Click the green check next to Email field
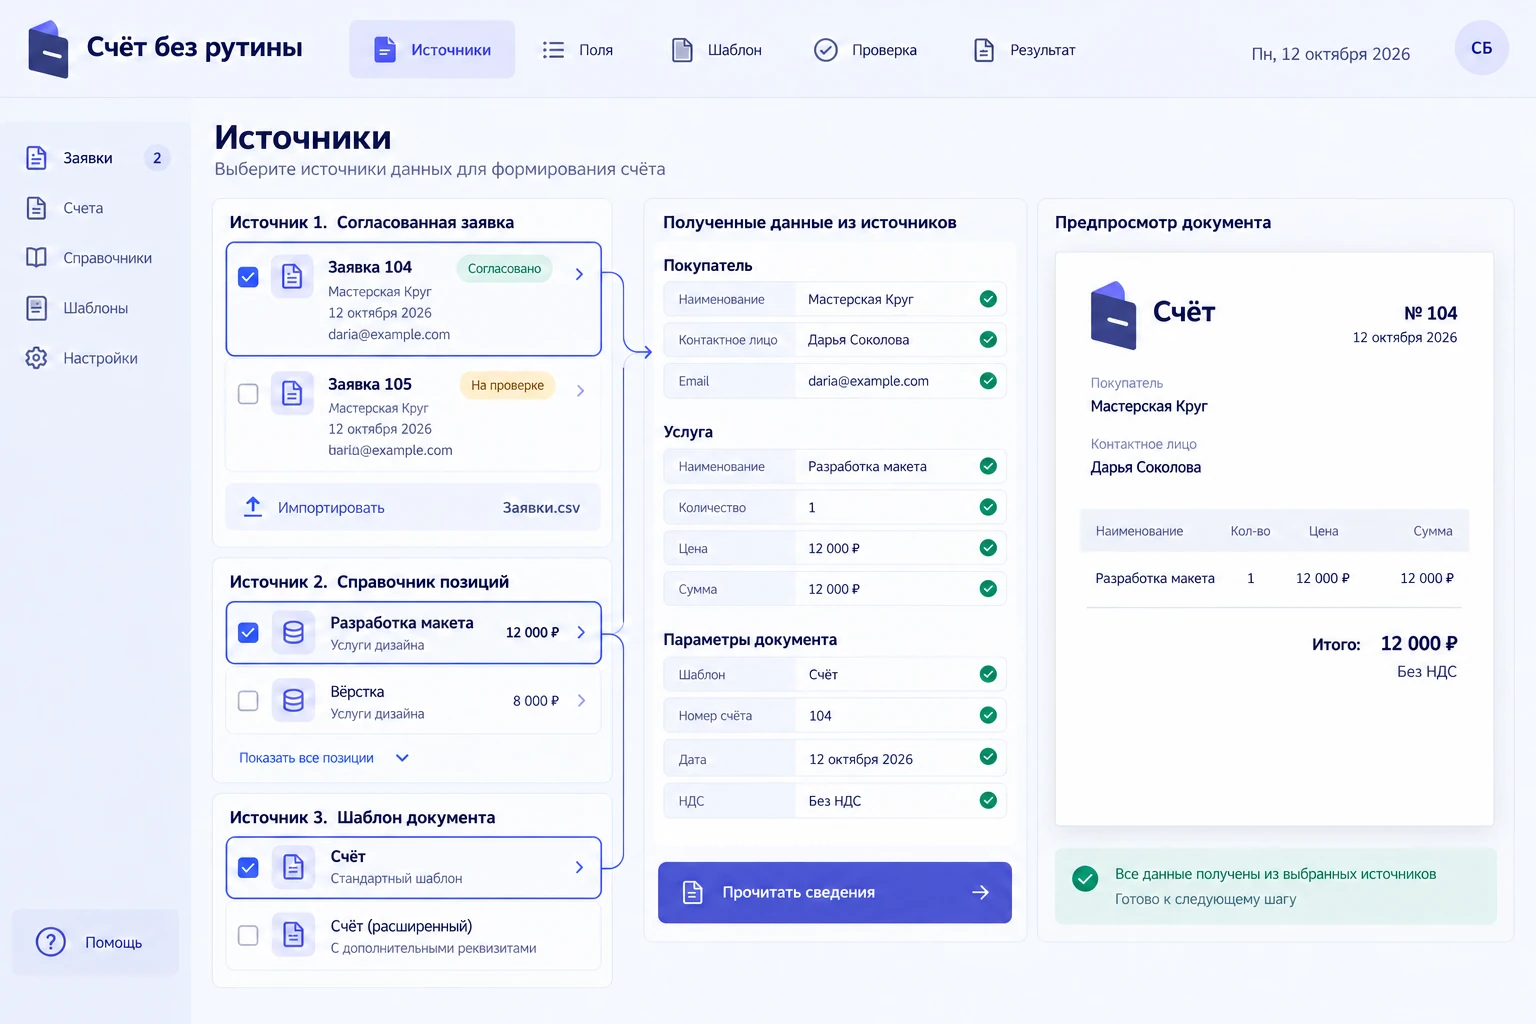 [988, 381]
